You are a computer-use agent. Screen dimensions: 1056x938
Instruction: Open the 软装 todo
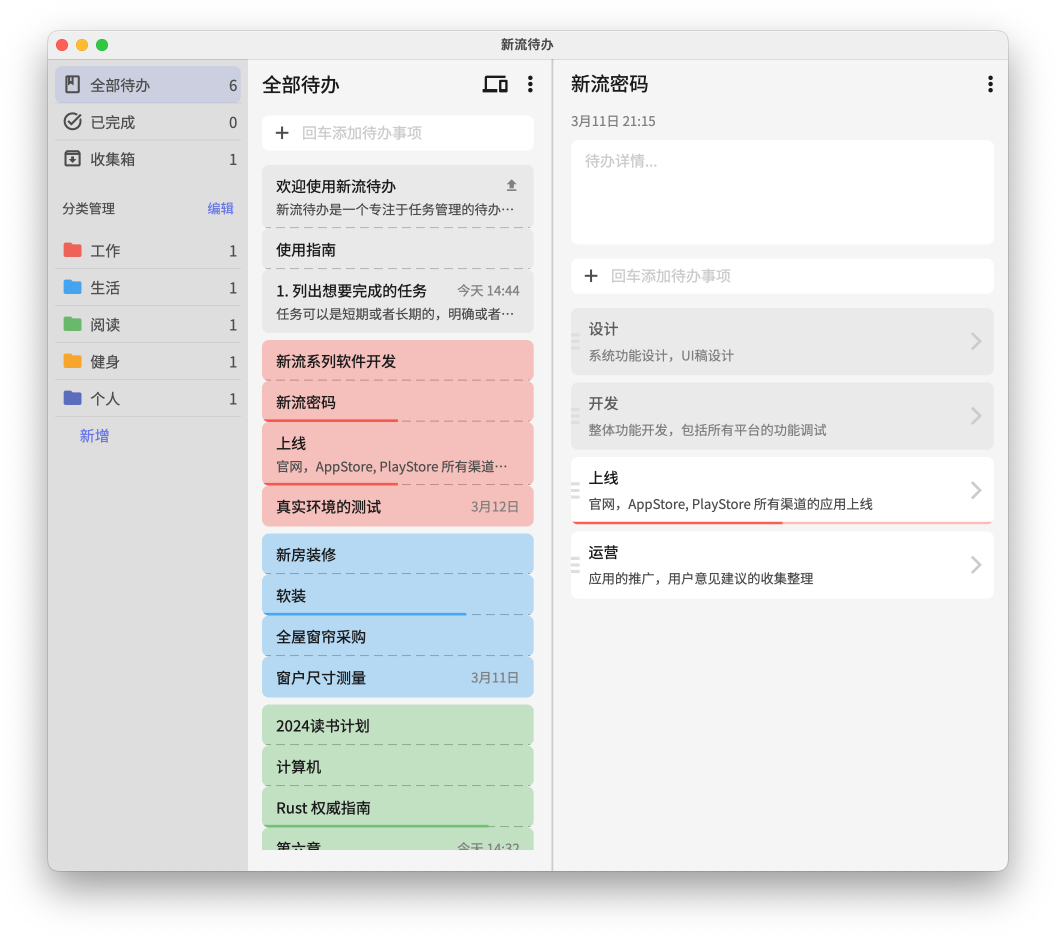tap(397, 595)
